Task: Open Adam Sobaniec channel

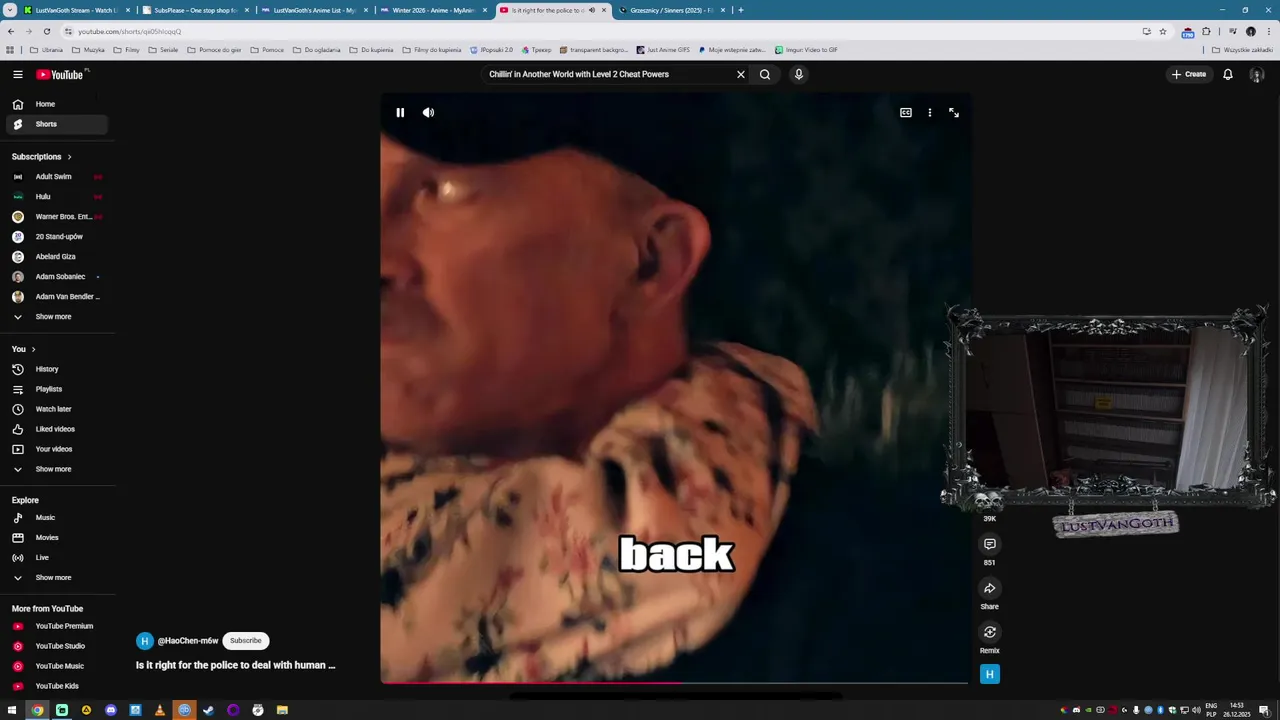Action: pos(57,277)
